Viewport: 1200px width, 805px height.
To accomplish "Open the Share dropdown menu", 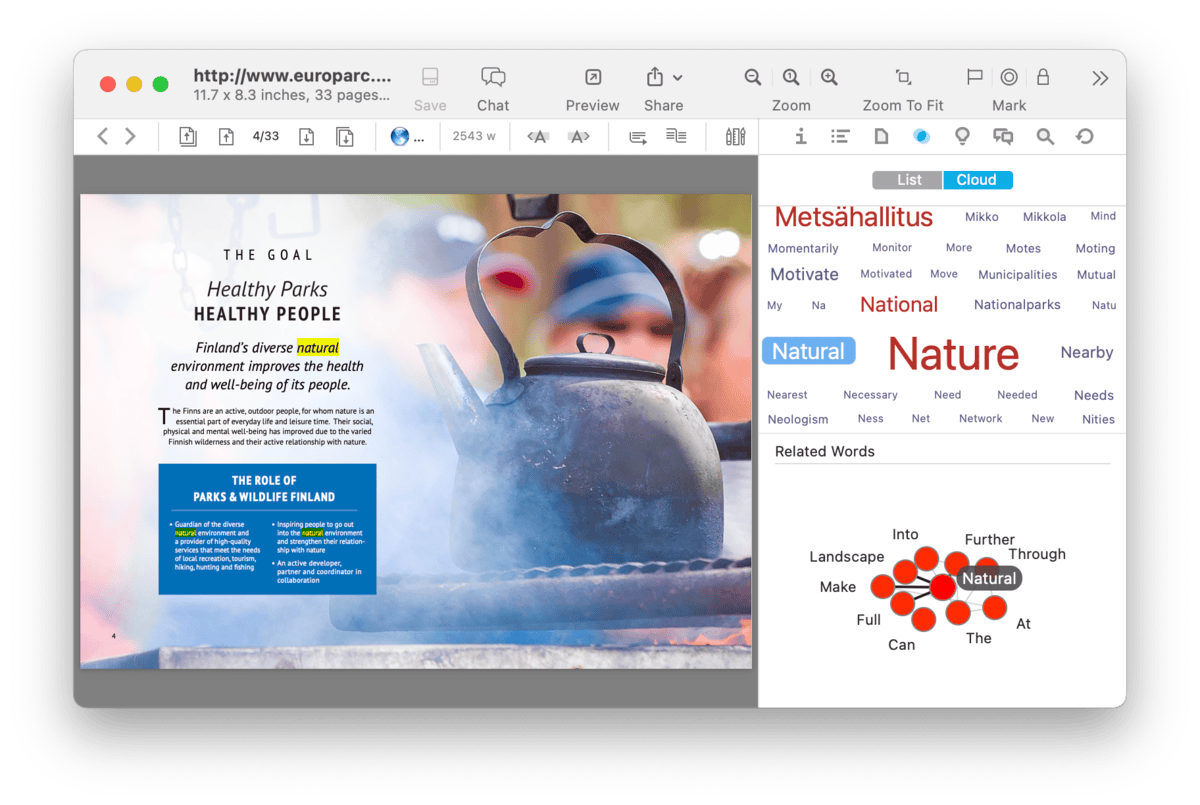I will 664,78.
